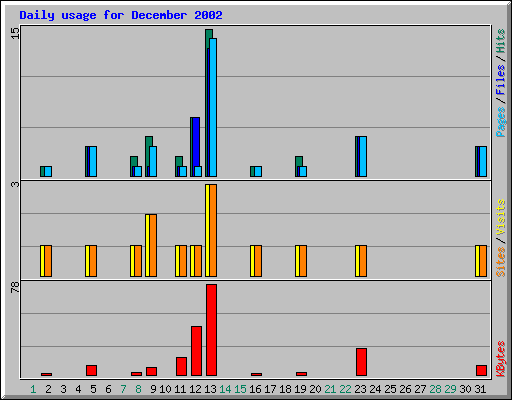The height and width of the screenshot is (400, 512).
Task: Click the red KBytes bar for day 23
Action: [361, 362]
